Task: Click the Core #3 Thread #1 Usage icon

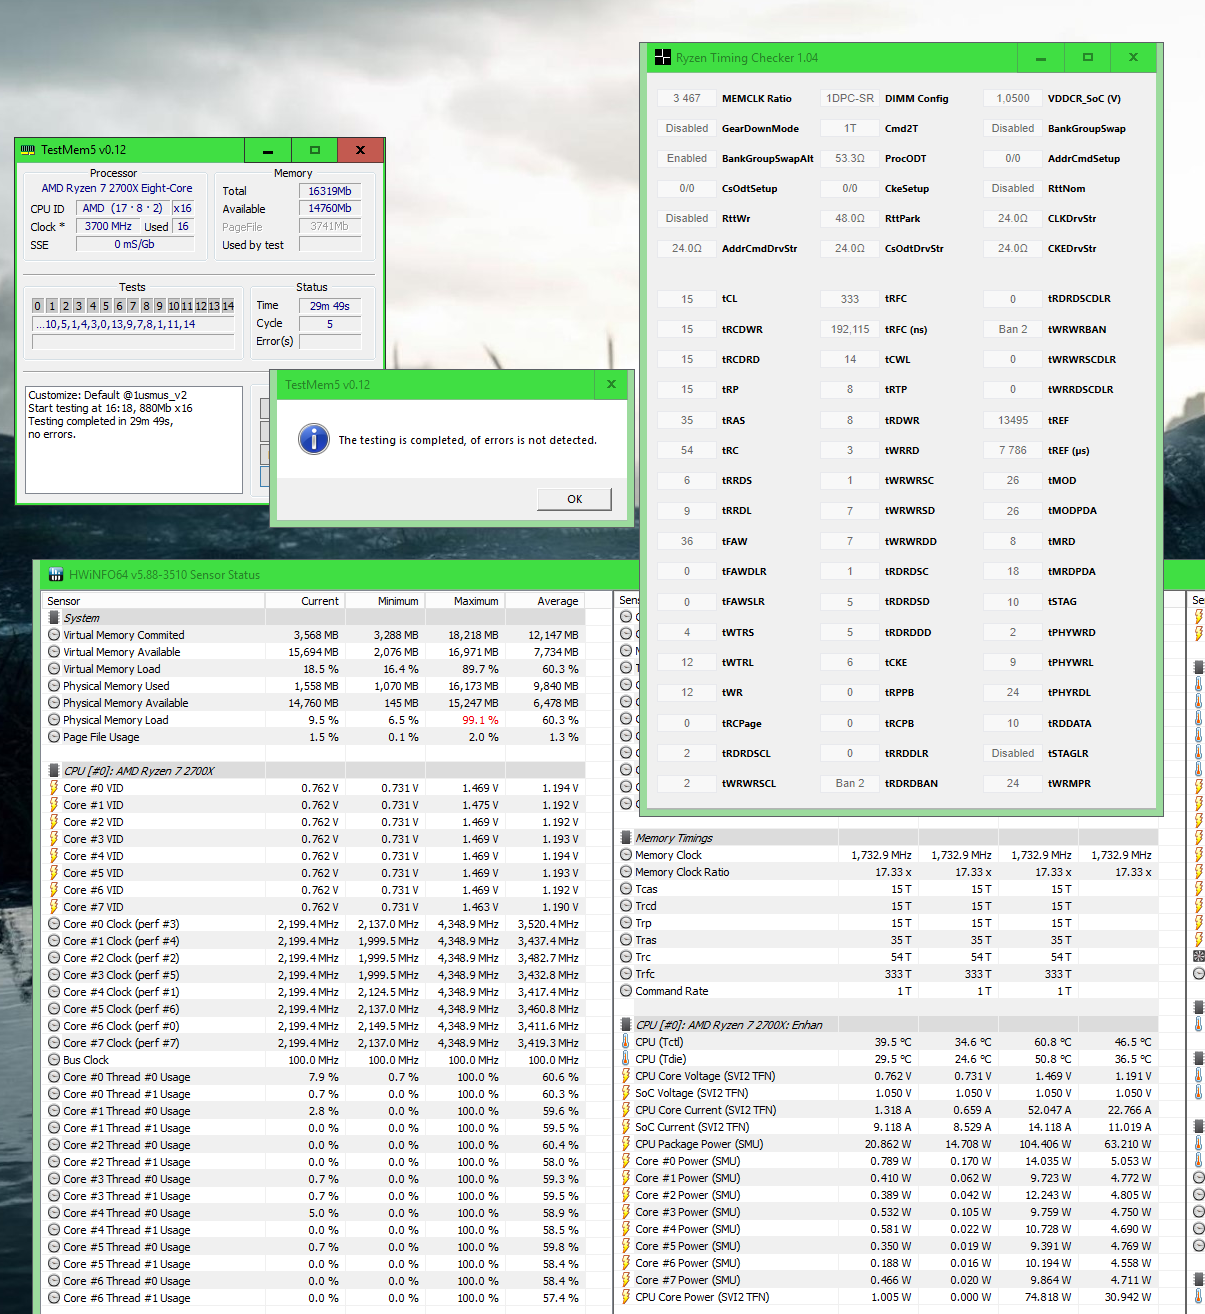Action: point(54,1196)
